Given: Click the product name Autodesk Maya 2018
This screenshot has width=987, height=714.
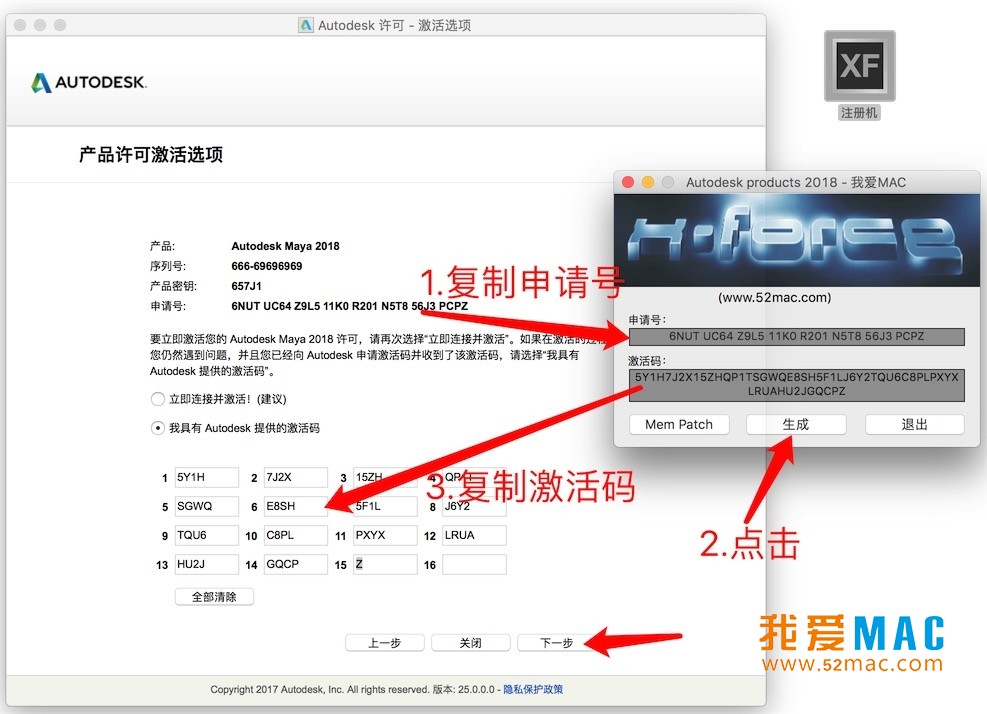Looking at the screenshot, I should [285, 246].
